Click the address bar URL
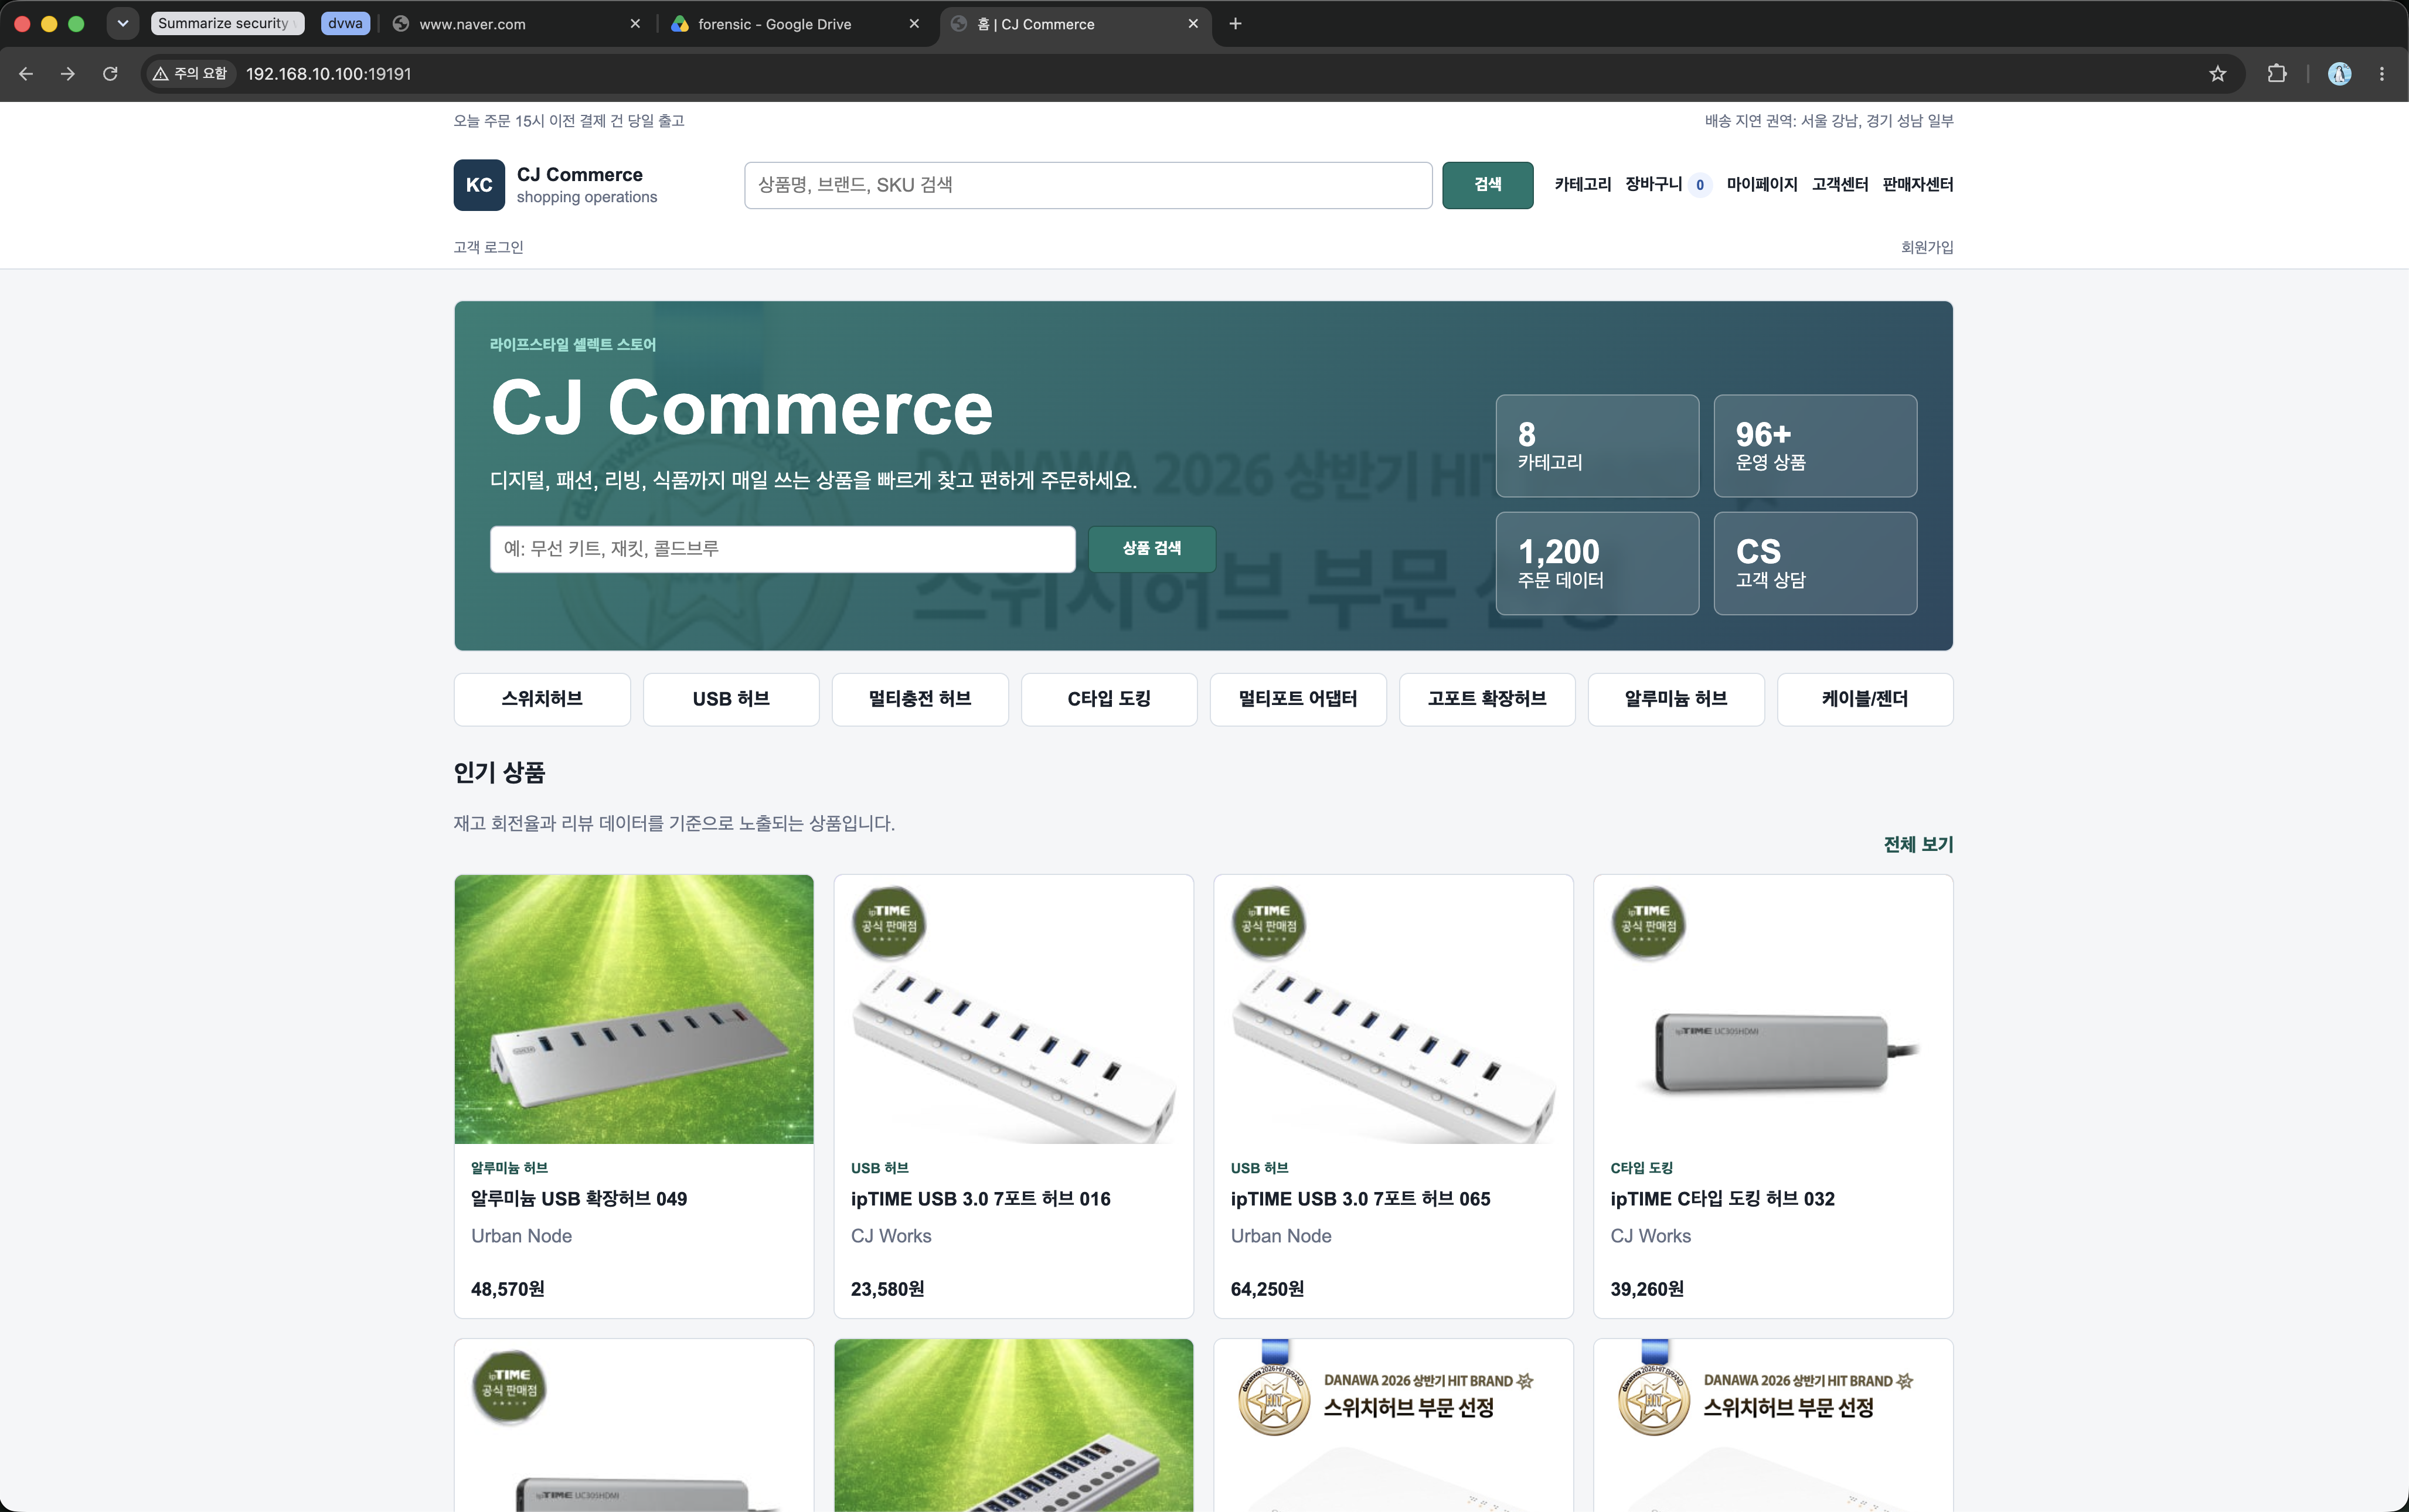This screenshot has width=2409, height=1512. point(329,74)
